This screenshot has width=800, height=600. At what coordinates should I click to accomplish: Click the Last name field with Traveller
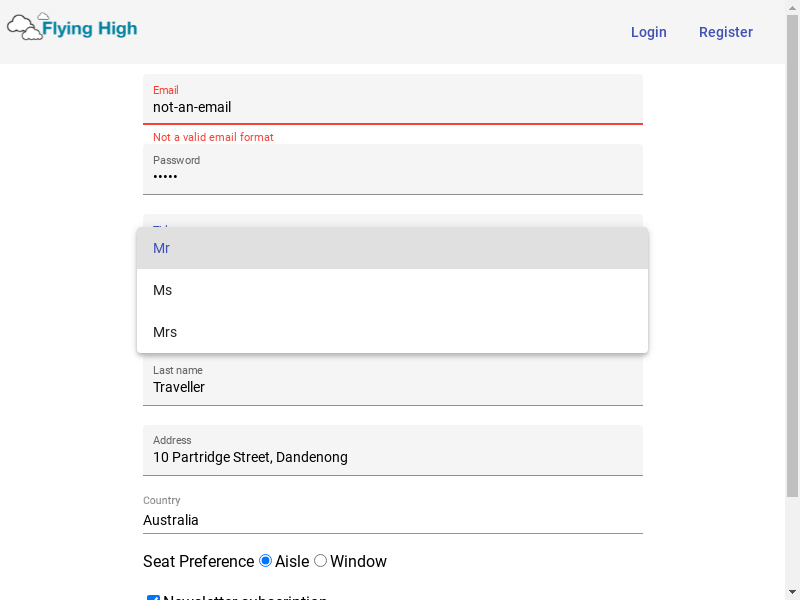pos(392,380)
